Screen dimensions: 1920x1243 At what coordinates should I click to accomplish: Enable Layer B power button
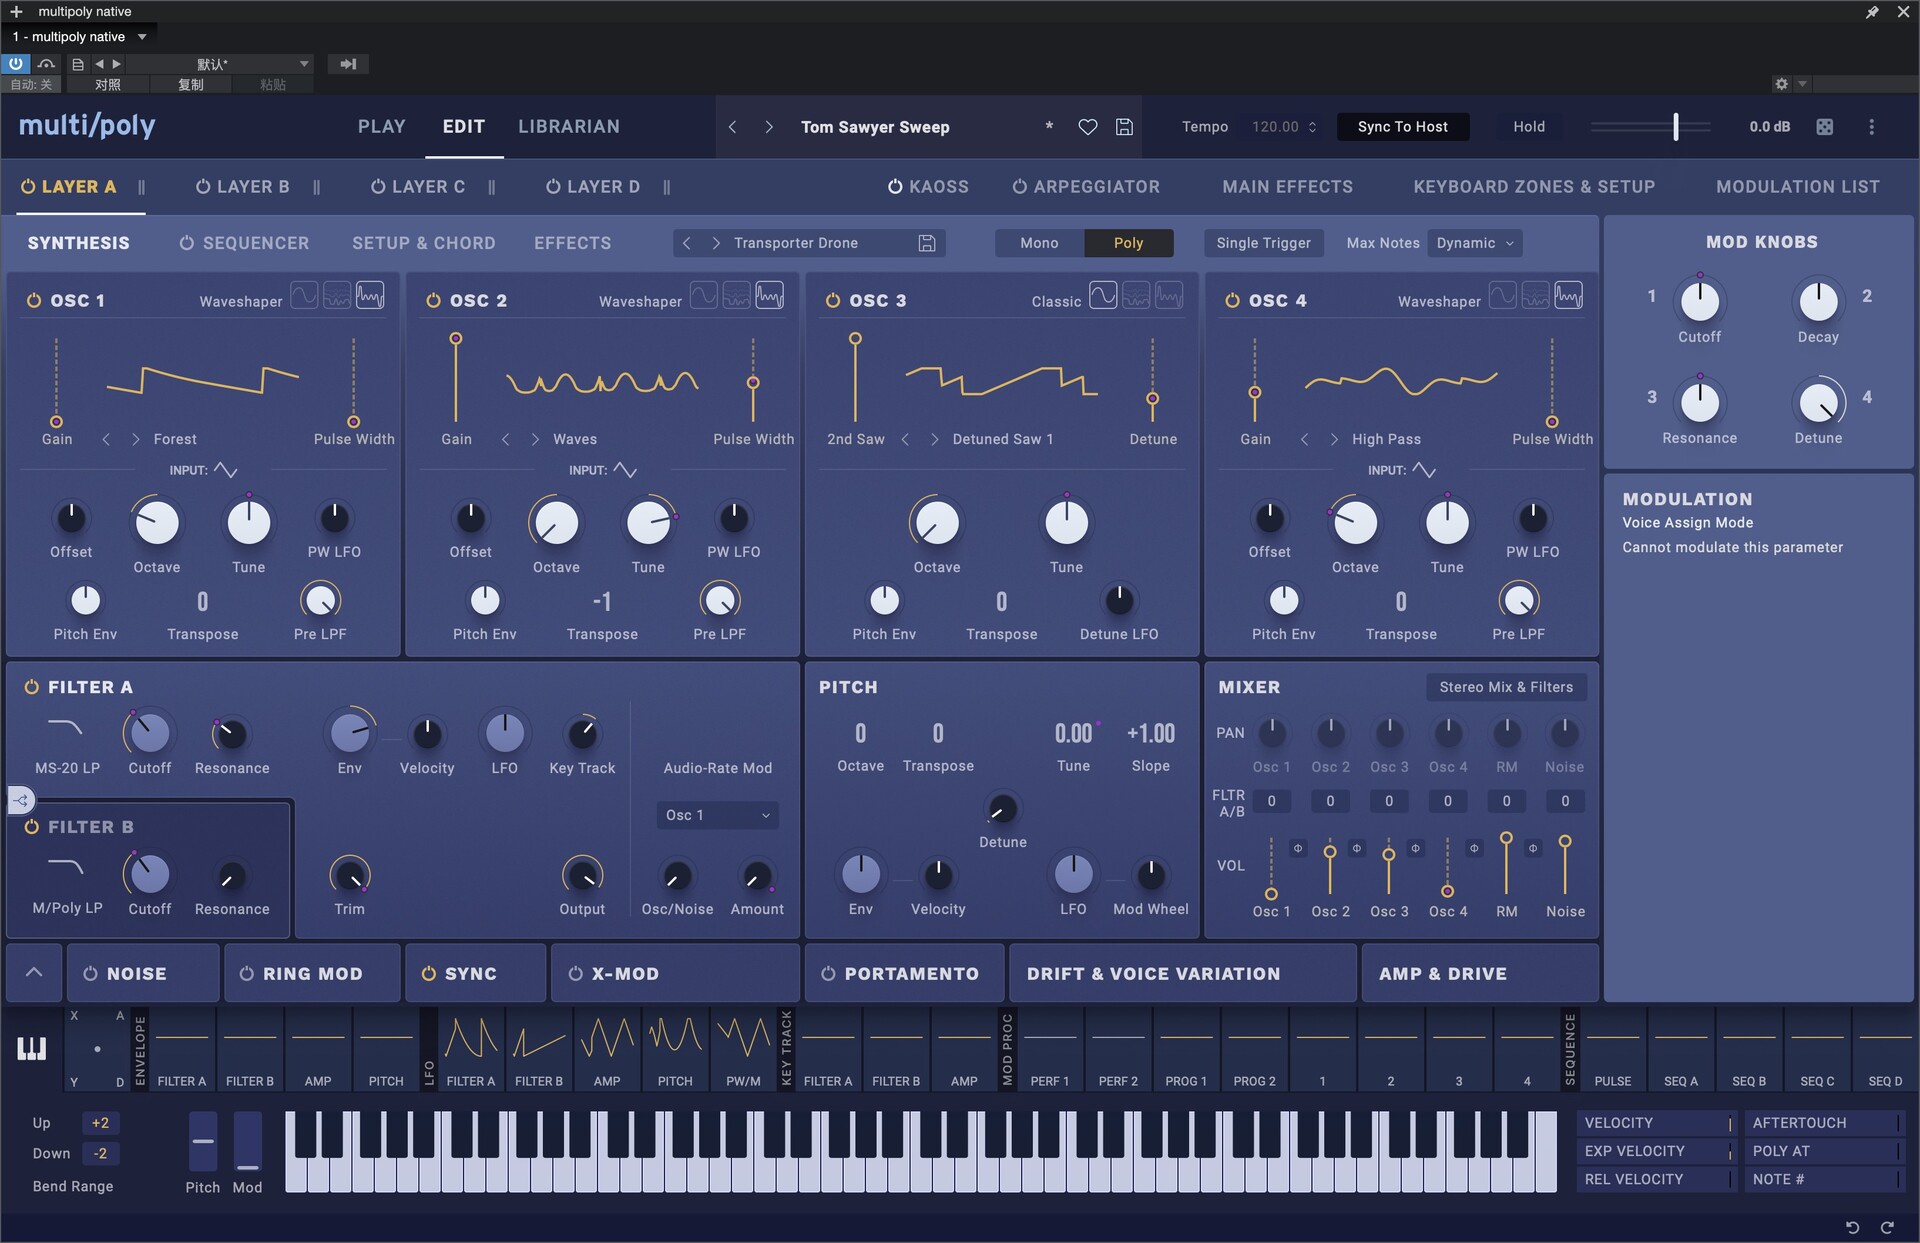(x=203, y=187)
